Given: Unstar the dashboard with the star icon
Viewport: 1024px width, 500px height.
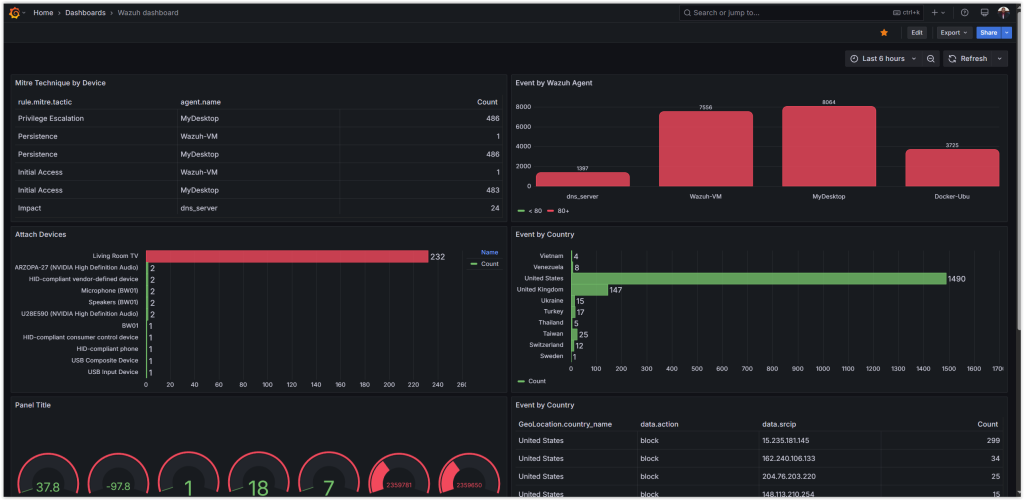Looking at the screenshot, I should pyautogui.click(x=884, y=33).
